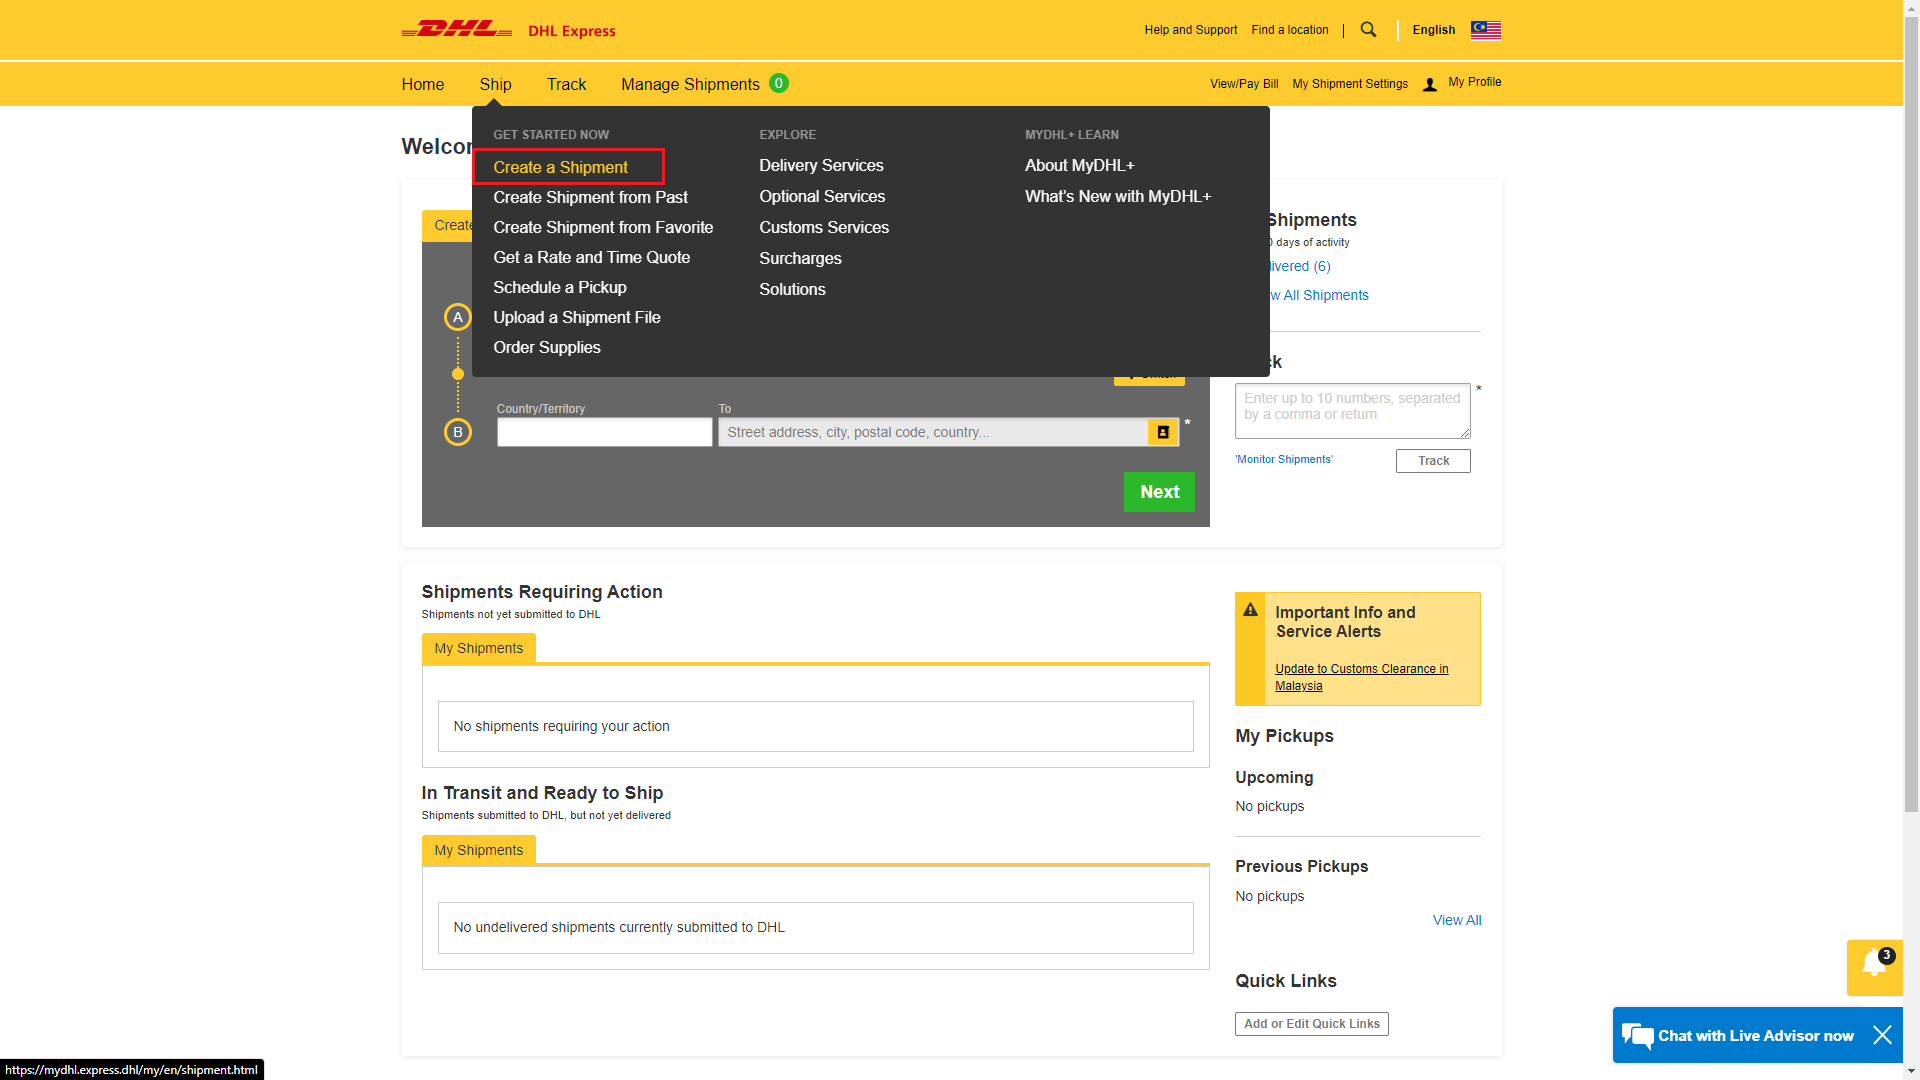This screenshot has width=1920, height=1080.
Task: Open Delivered (6) shipments link
Action: (1300, 266)
